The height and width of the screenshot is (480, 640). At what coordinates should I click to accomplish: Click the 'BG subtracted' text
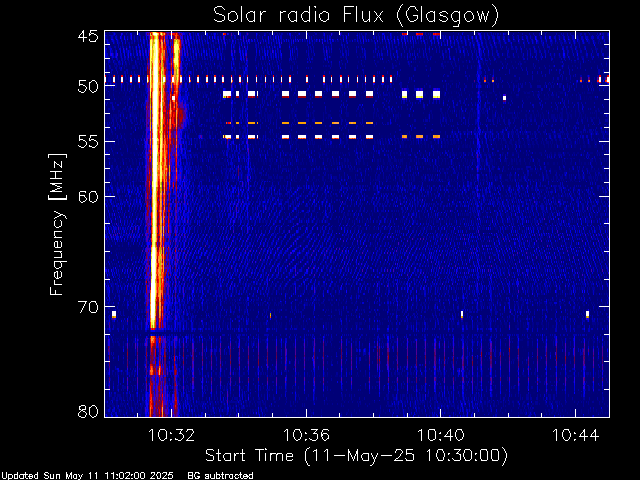click(x=220, y=476)
